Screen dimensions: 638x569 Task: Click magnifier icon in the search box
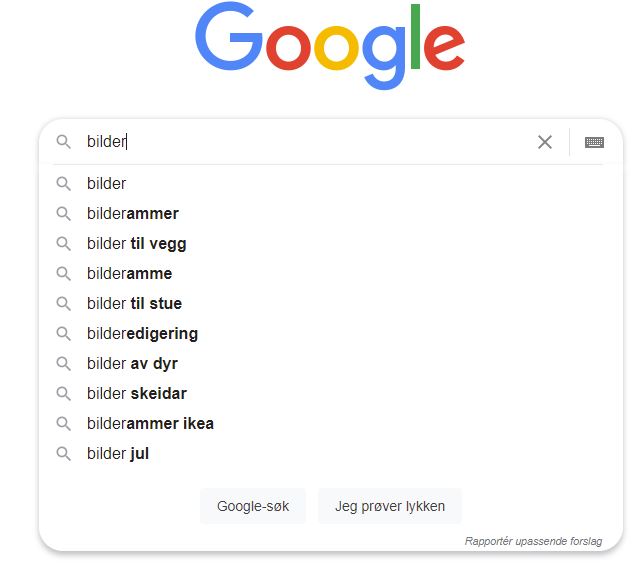tap(64, 142)
